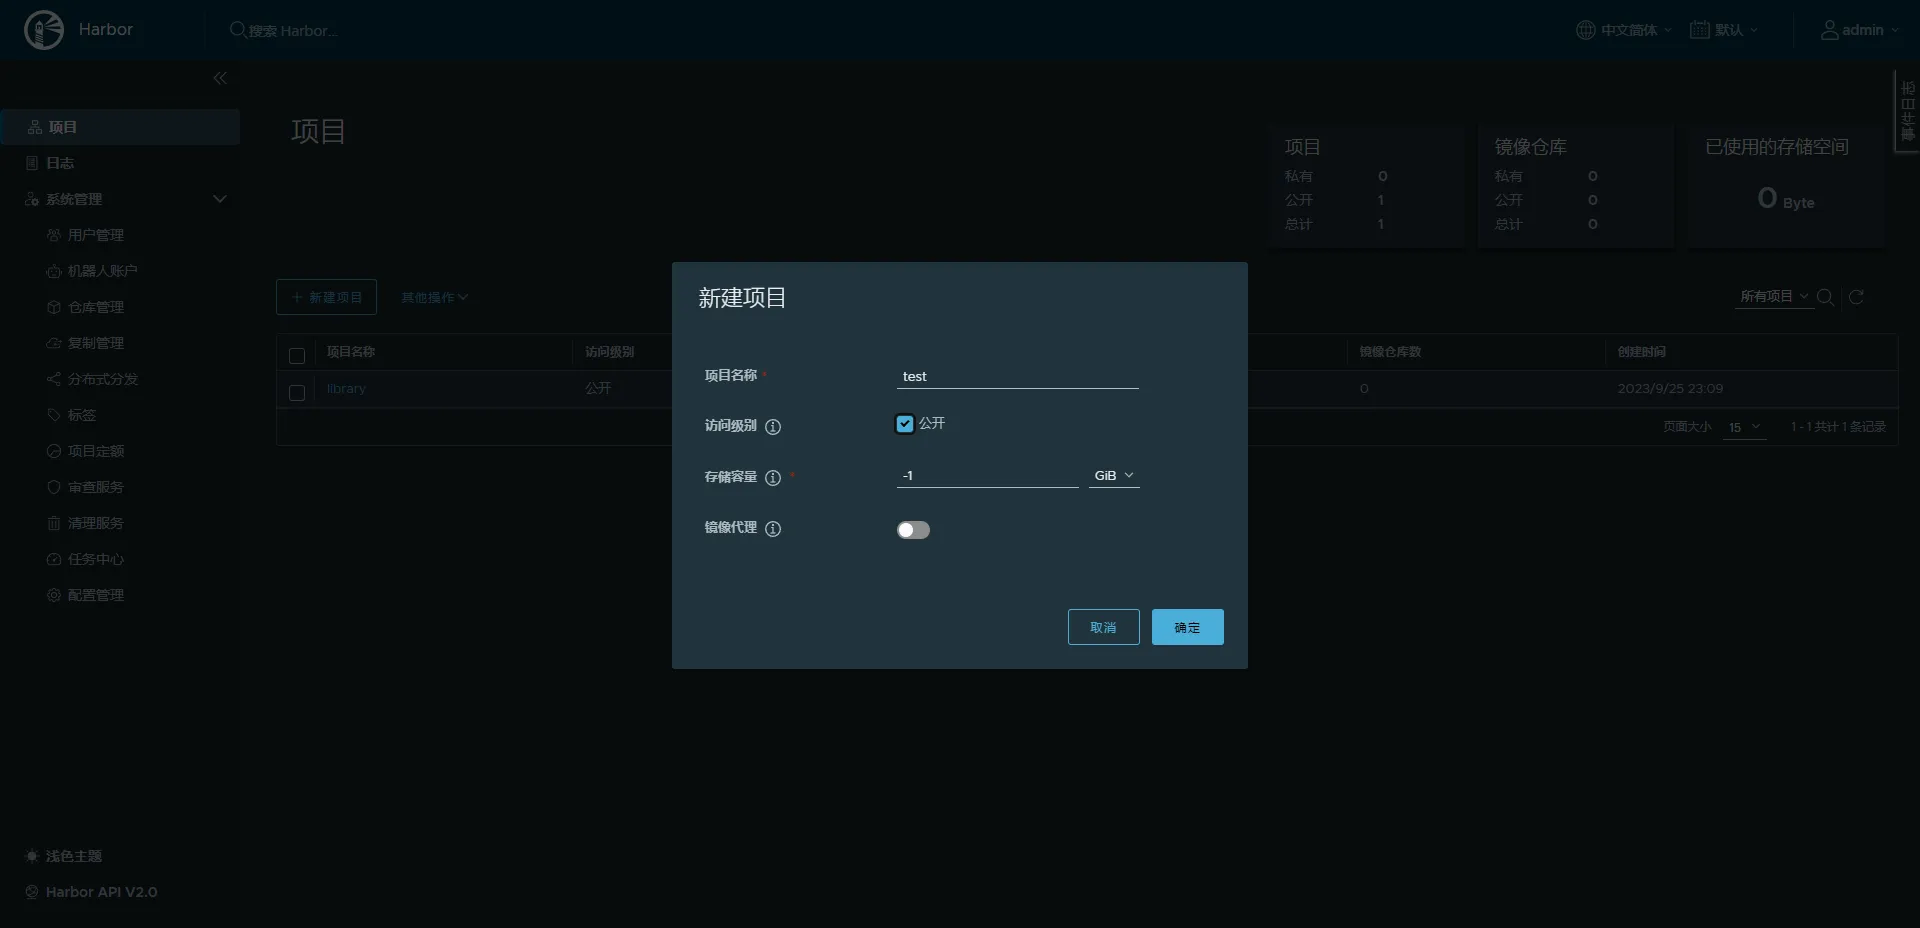Click the 分布式分发 share icon

[54, 379]
